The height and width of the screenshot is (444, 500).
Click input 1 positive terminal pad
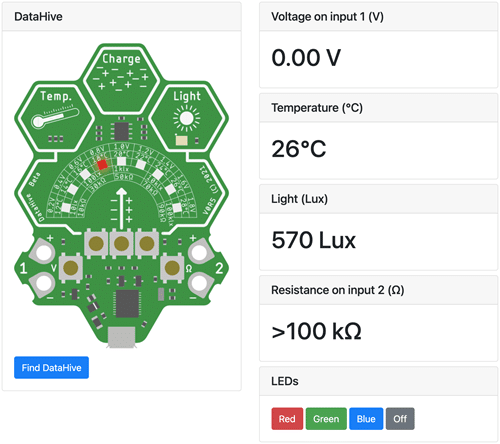point(44,252)
